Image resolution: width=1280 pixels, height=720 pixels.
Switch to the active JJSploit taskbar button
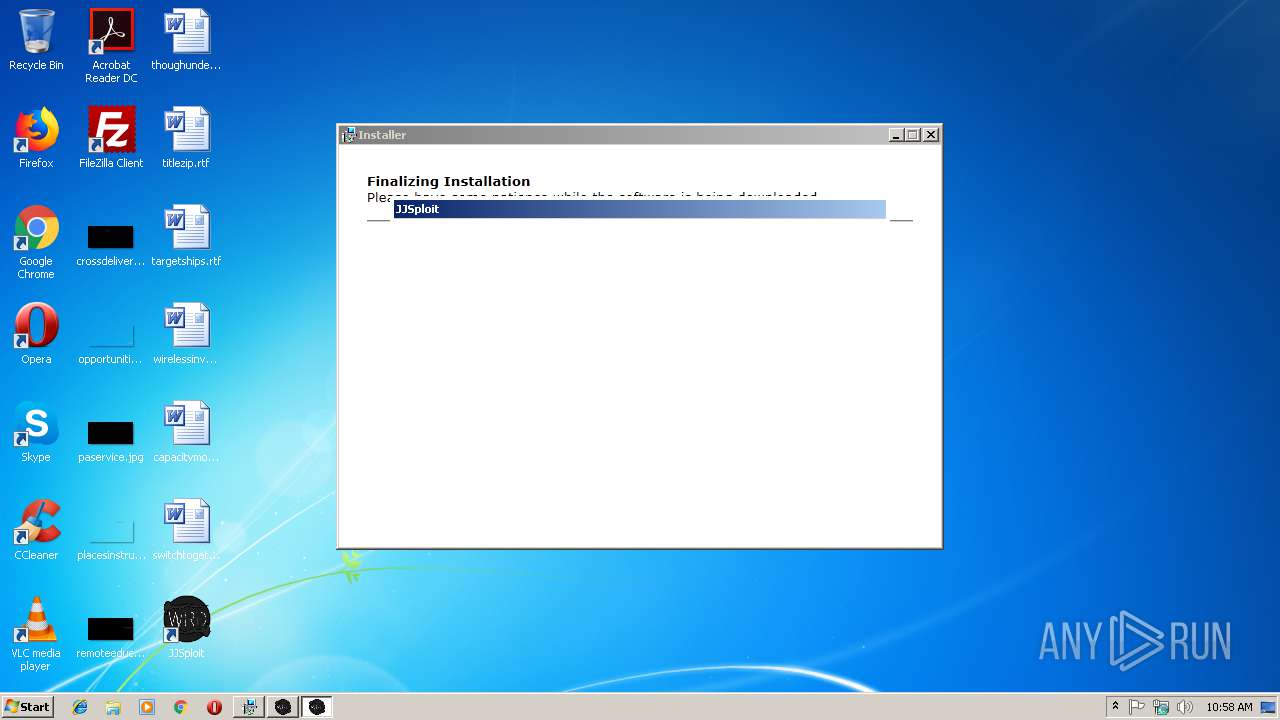point(317,707)
